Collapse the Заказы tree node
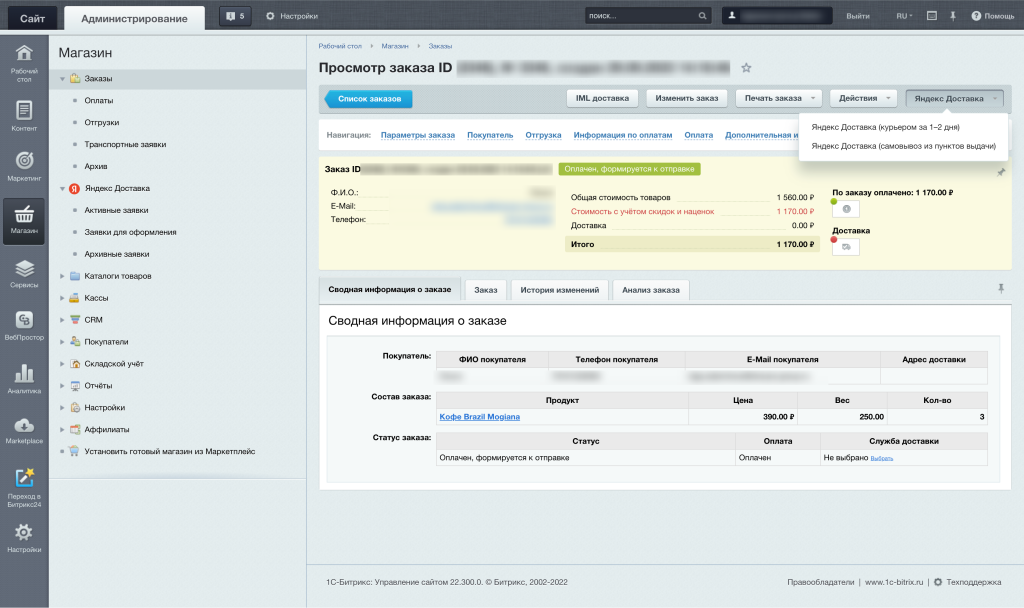Viewport: 1024px width, 608px height. [x=63, y=79]
